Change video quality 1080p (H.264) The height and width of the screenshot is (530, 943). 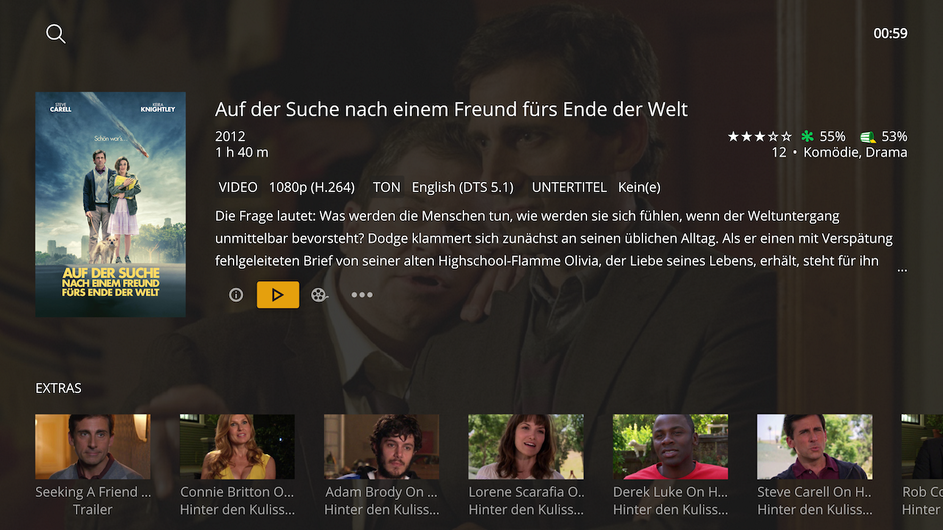coord(312,187)
